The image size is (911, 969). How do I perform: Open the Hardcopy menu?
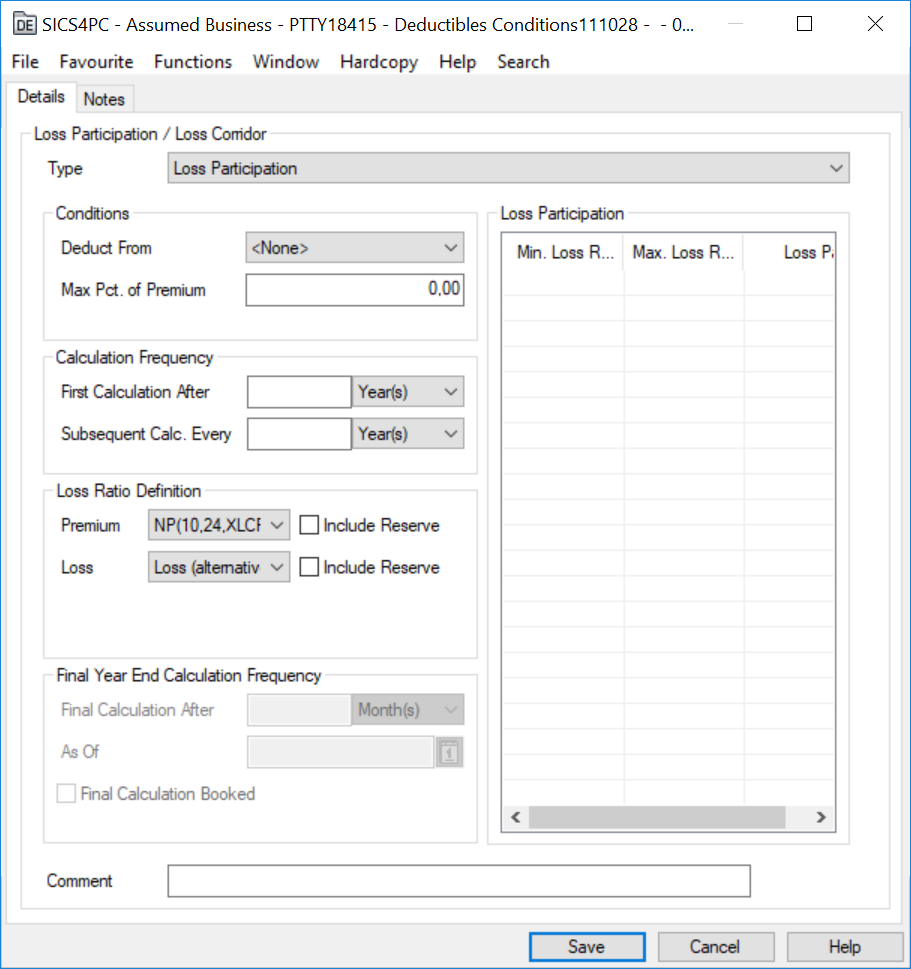379,62
